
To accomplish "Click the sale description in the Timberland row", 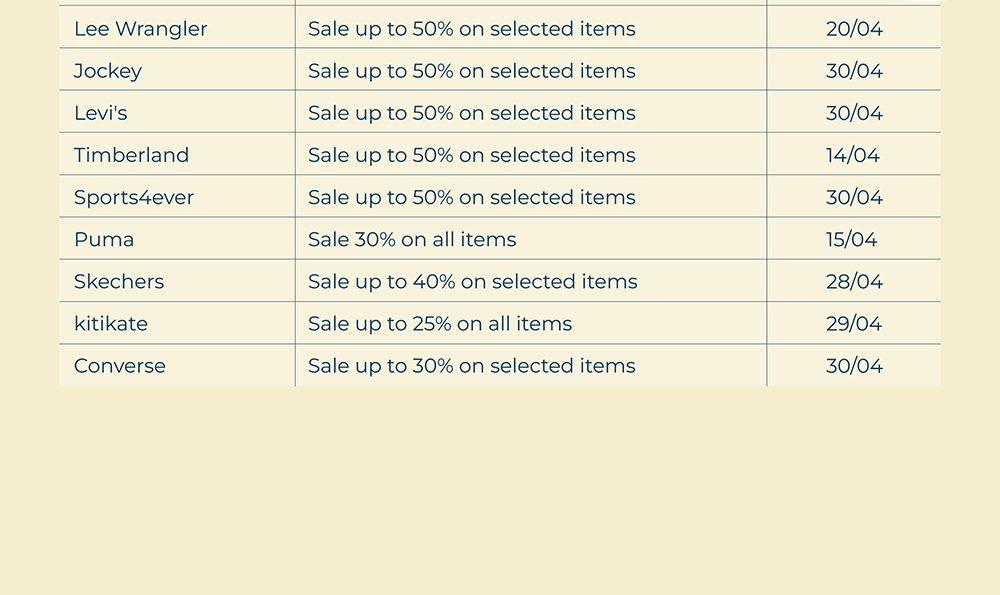I will click(471, 155).
